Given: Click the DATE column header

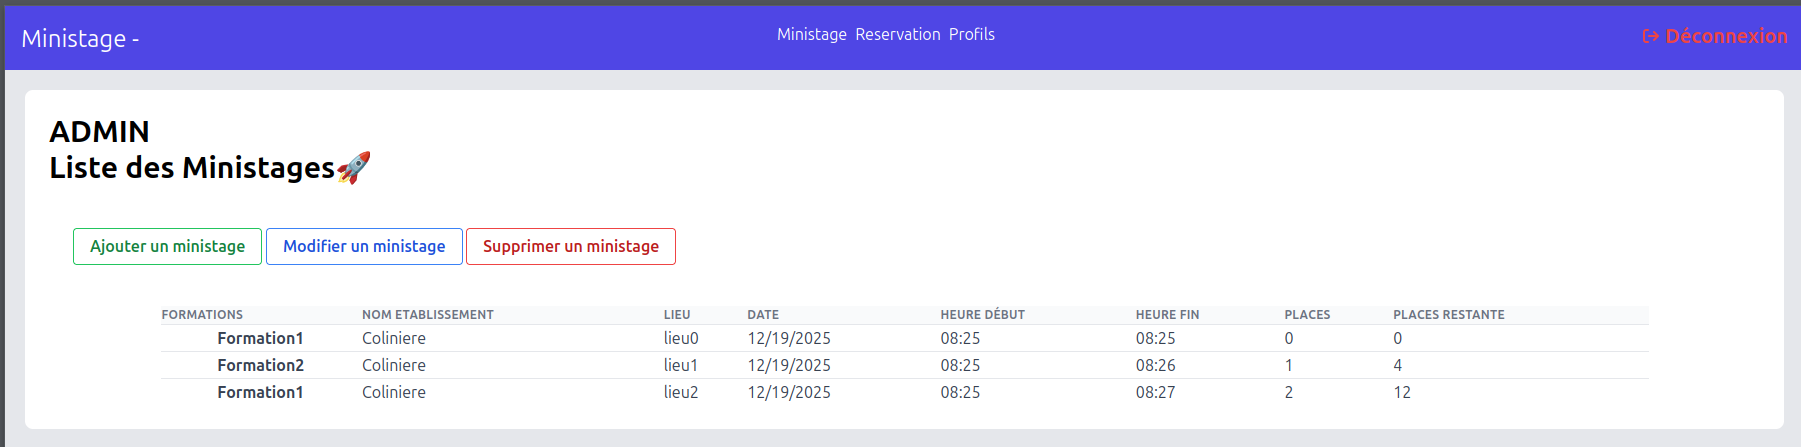Looking at the screenshot, I should point(762,314).
